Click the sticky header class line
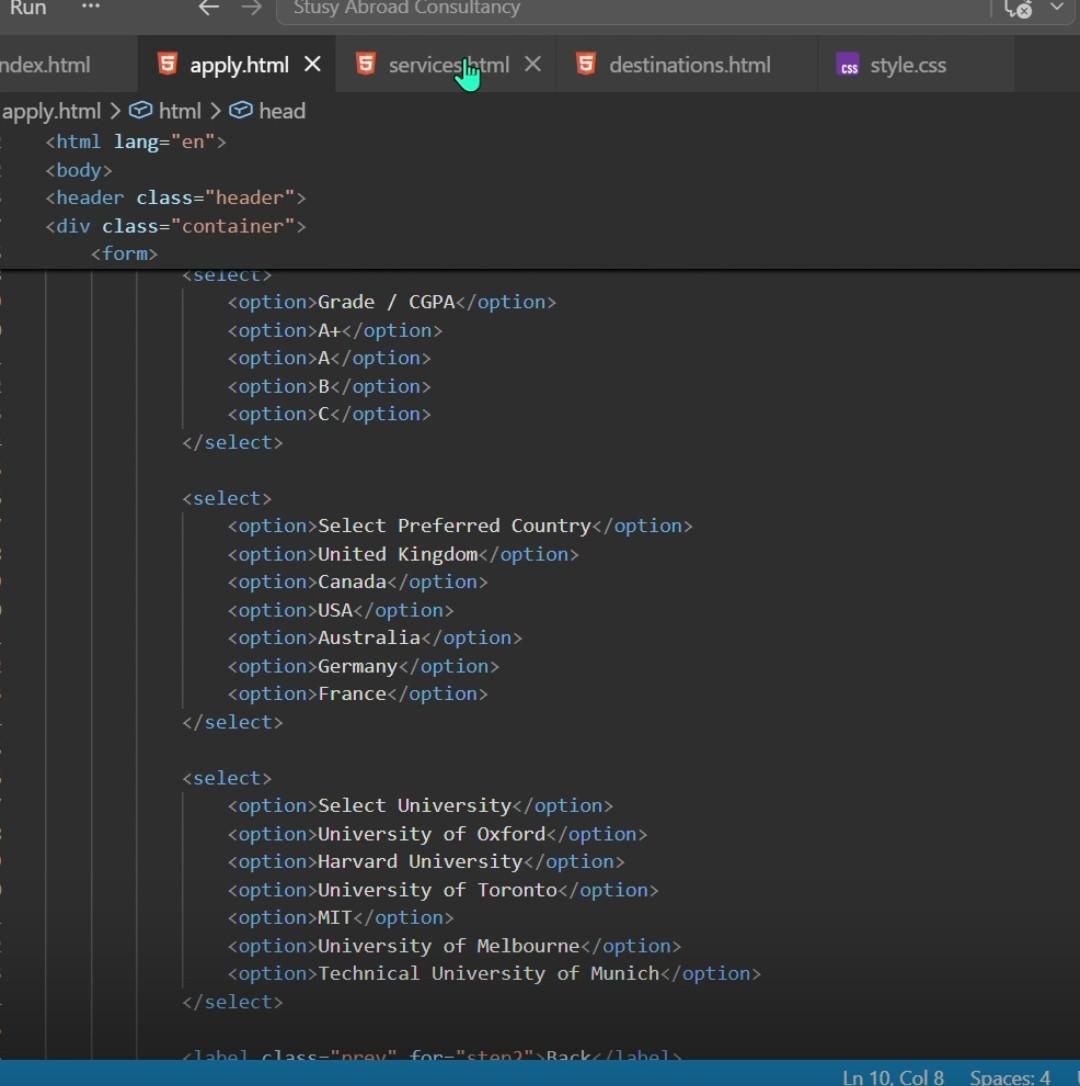1080x1086 pixels. point(175,198)
